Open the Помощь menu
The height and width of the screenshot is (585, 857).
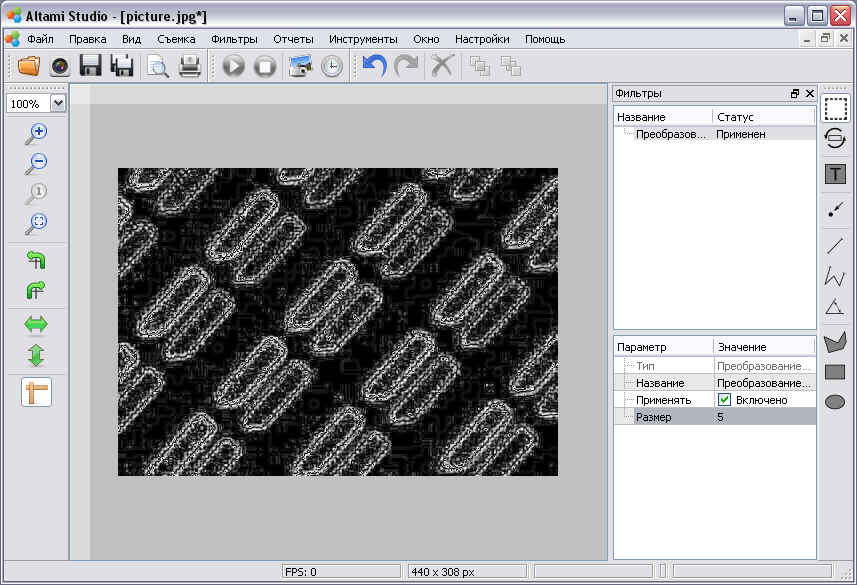(x=545, y=39)
